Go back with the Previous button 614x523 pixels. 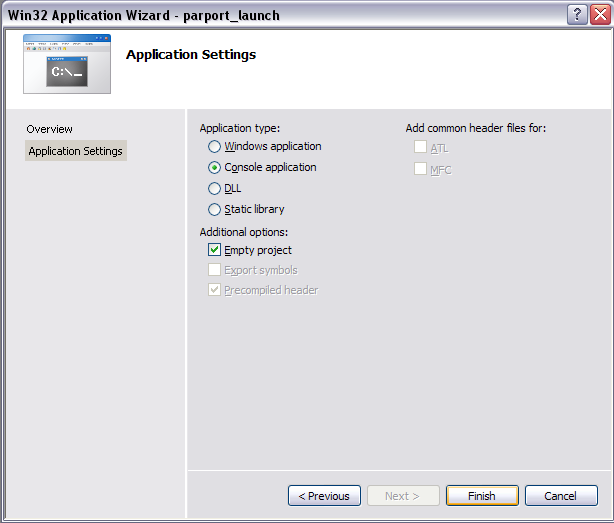(x=324, y=496)
